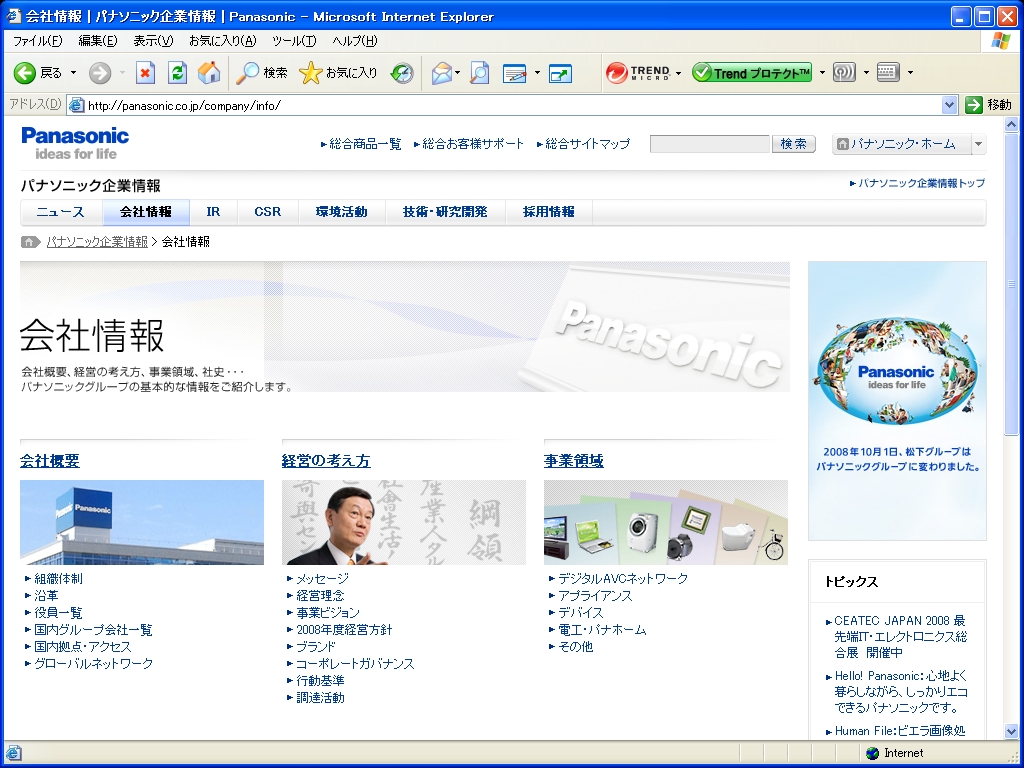Expand the Mail icon dropdown arrow

457,72
